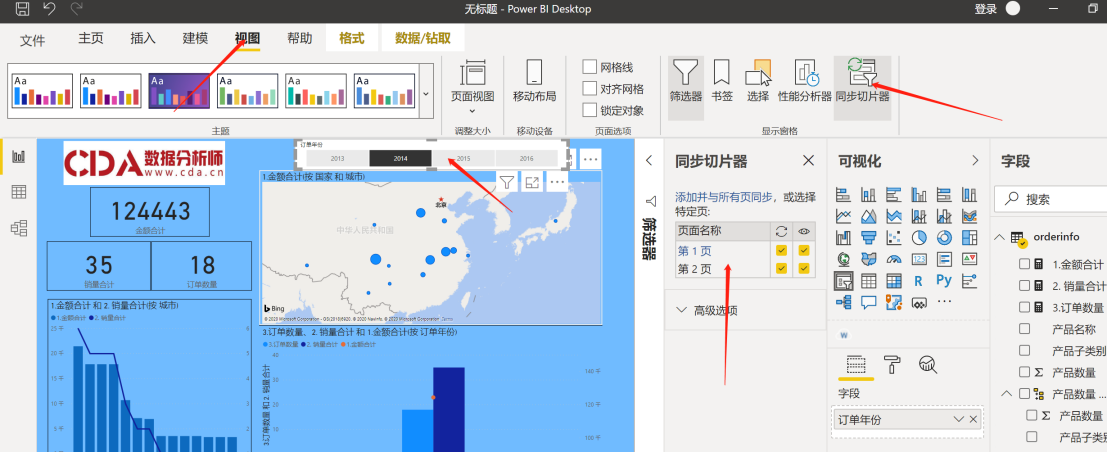Viewport: 1107px width, 452px height.
Task: Enable the 对齐网格 checkbox
Action: [x=590, y=89]
